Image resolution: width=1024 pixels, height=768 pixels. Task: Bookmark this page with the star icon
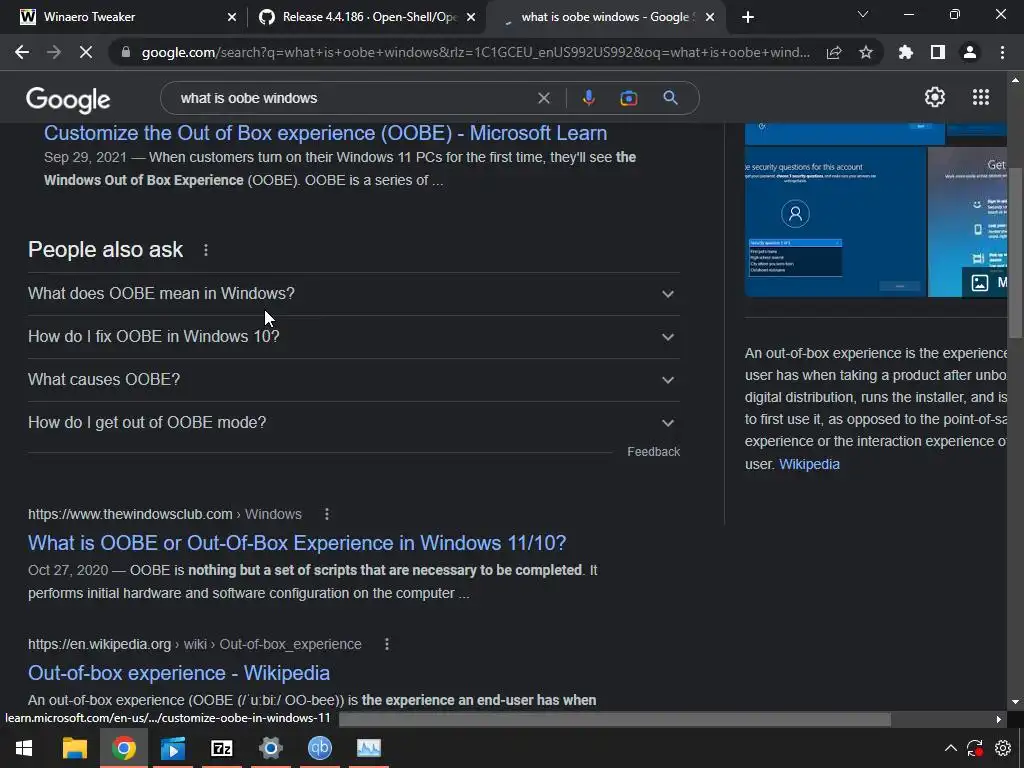point(866,52)
